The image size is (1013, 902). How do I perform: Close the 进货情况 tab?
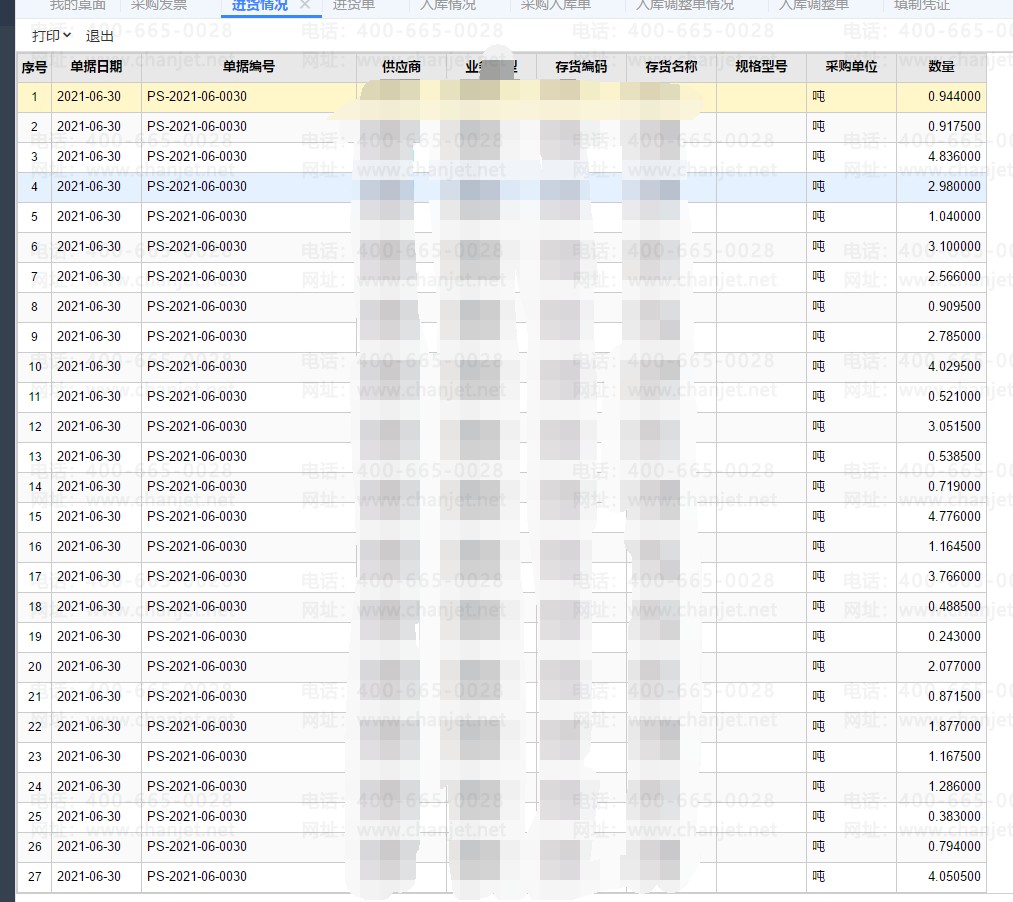tap(305, 5)
